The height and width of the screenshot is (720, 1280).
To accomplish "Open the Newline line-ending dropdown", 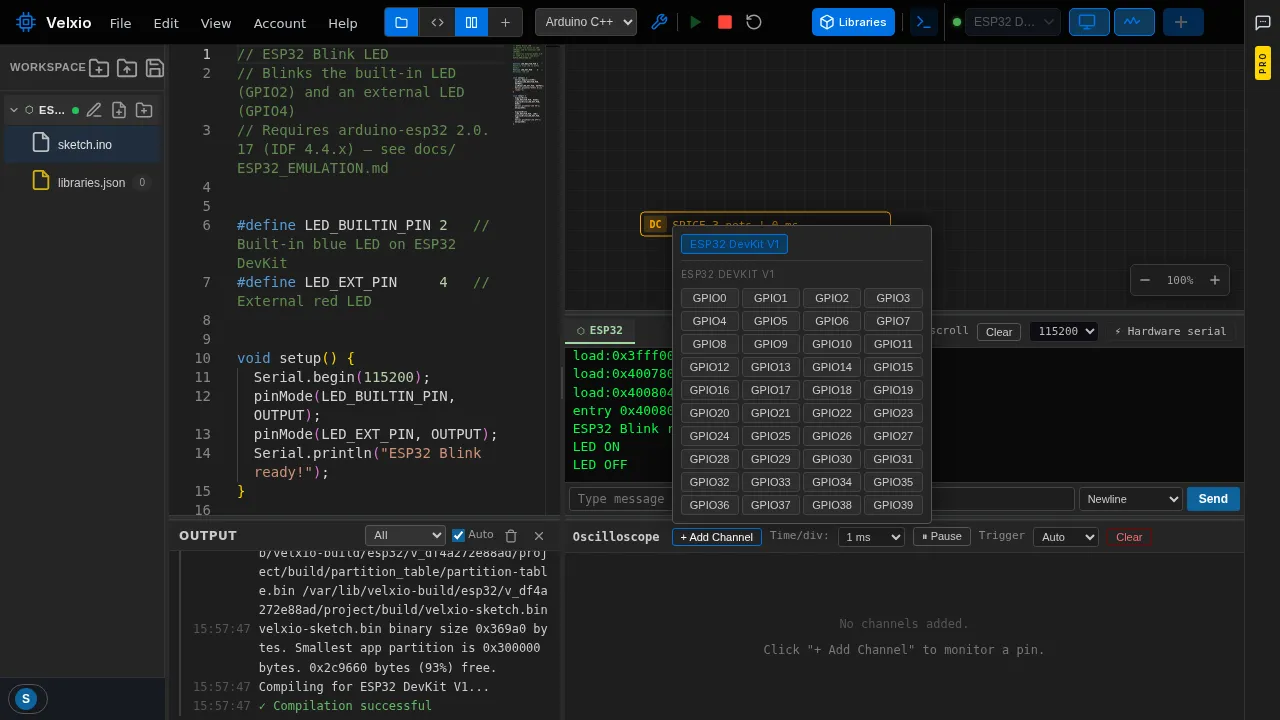I will pyautogui.click(x=1131, y=499).
